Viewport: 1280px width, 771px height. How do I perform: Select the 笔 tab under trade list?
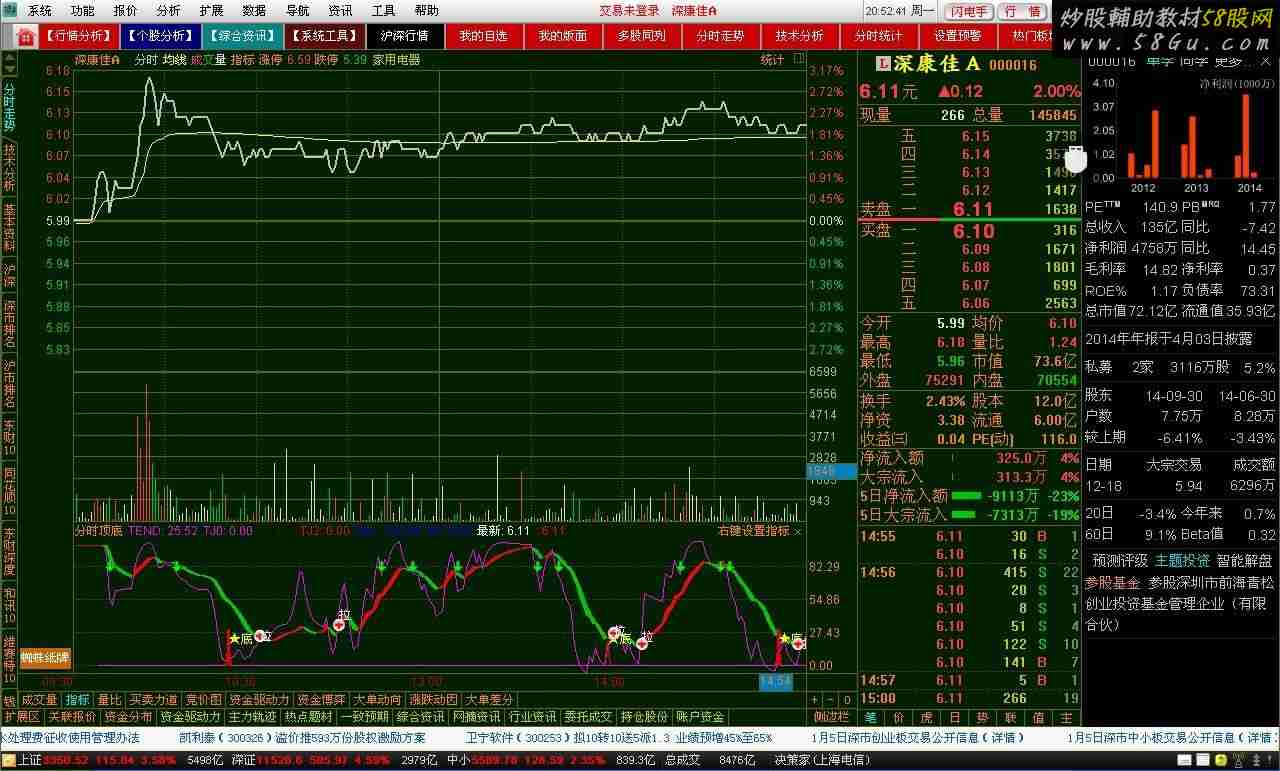[x=870, y=717]
